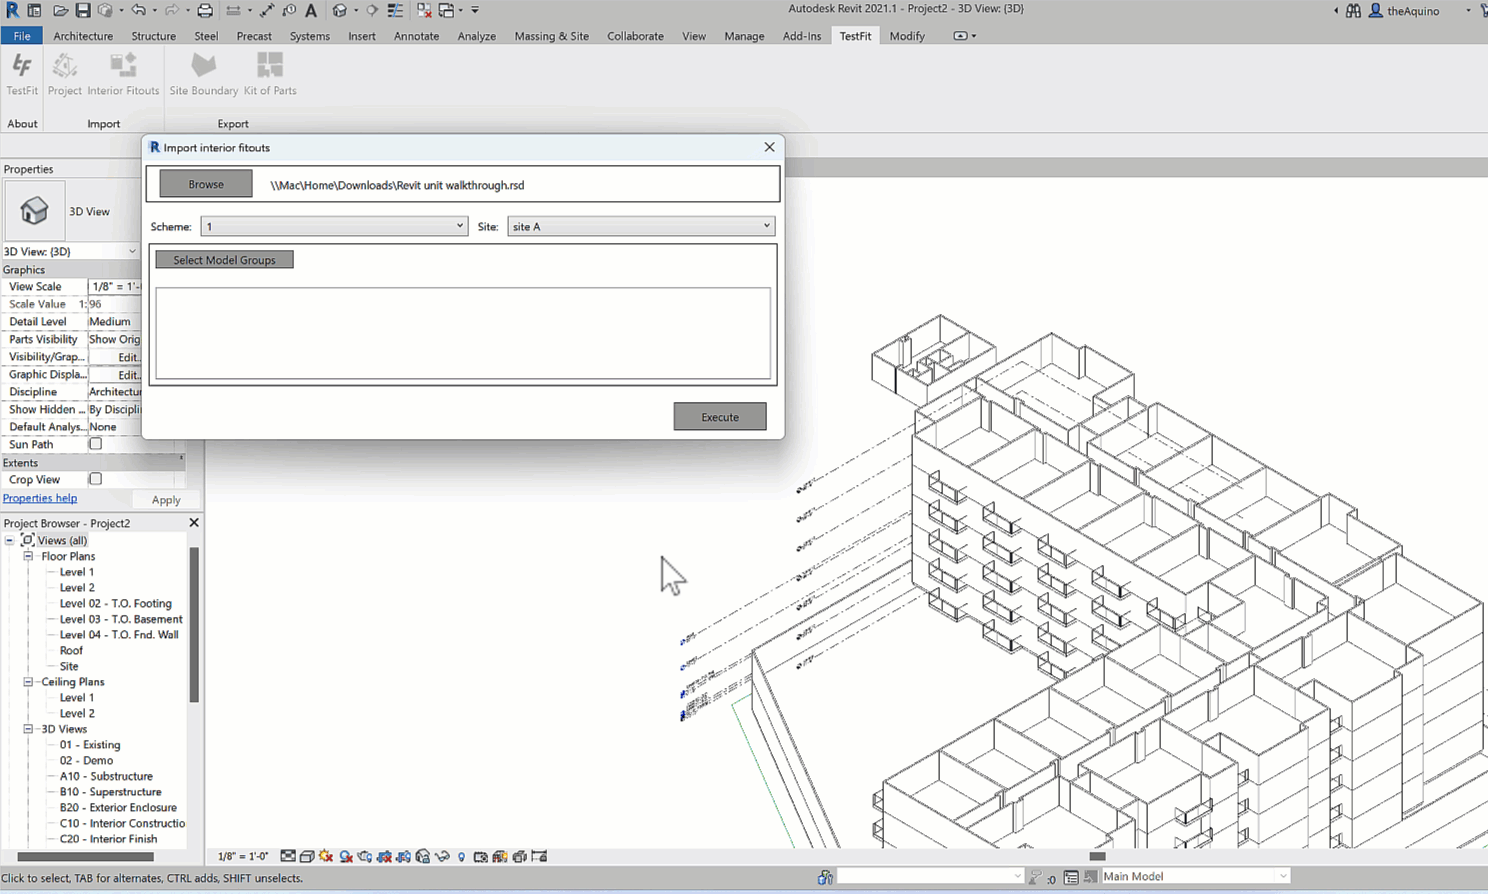Click the Temporary Hide/Isolate glasses icon
The image size is (1488, 894).
click(442, 856)
